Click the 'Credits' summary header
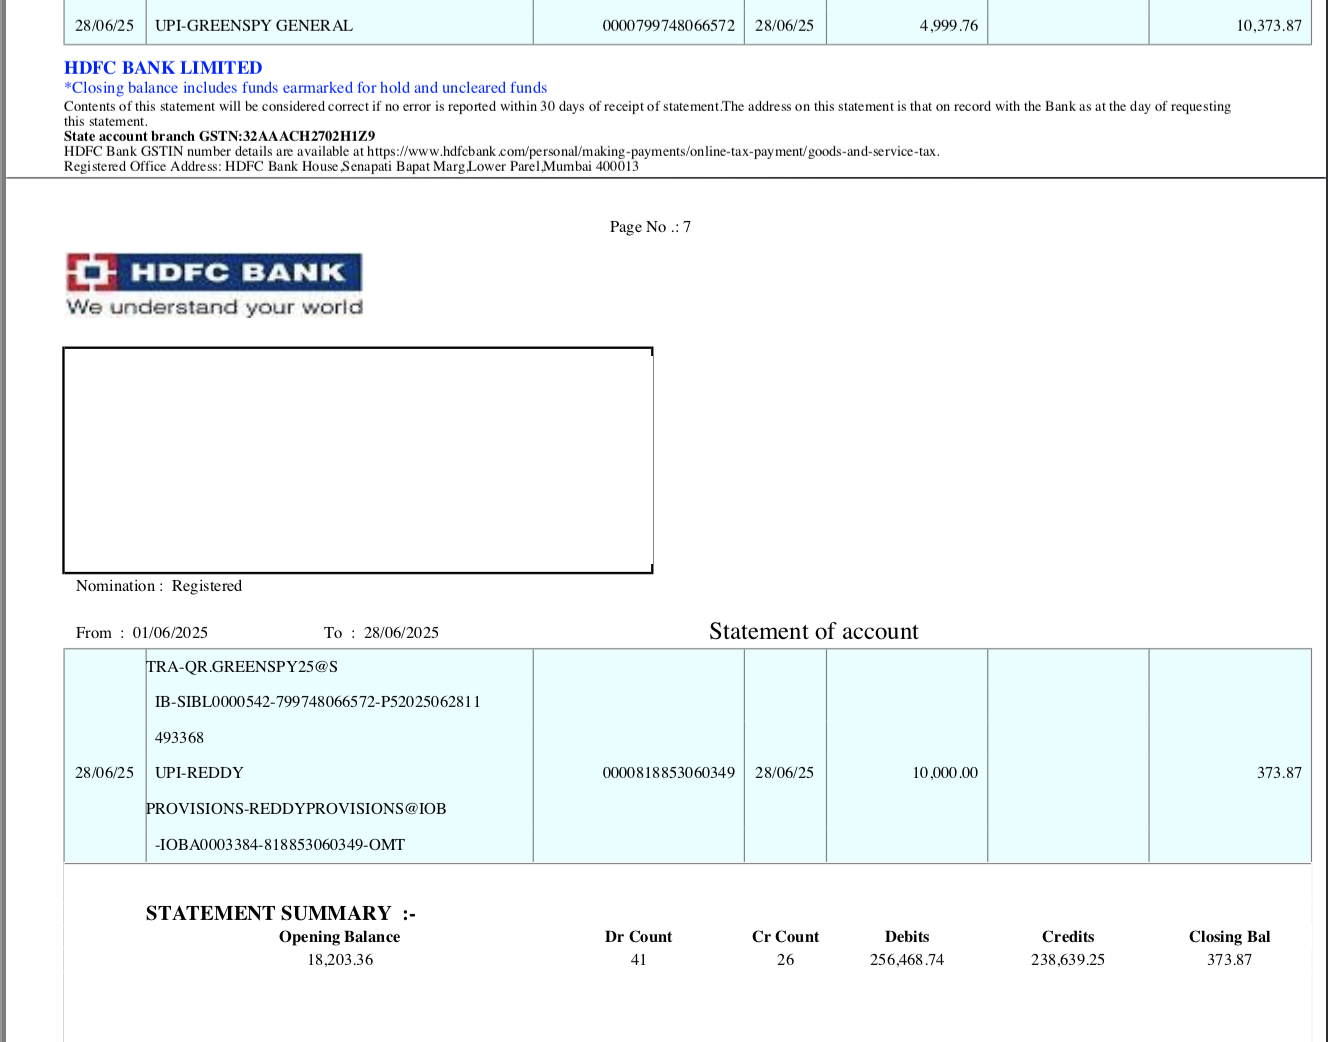Screen dimensions: 1328x1042 tap(1068, 937)
